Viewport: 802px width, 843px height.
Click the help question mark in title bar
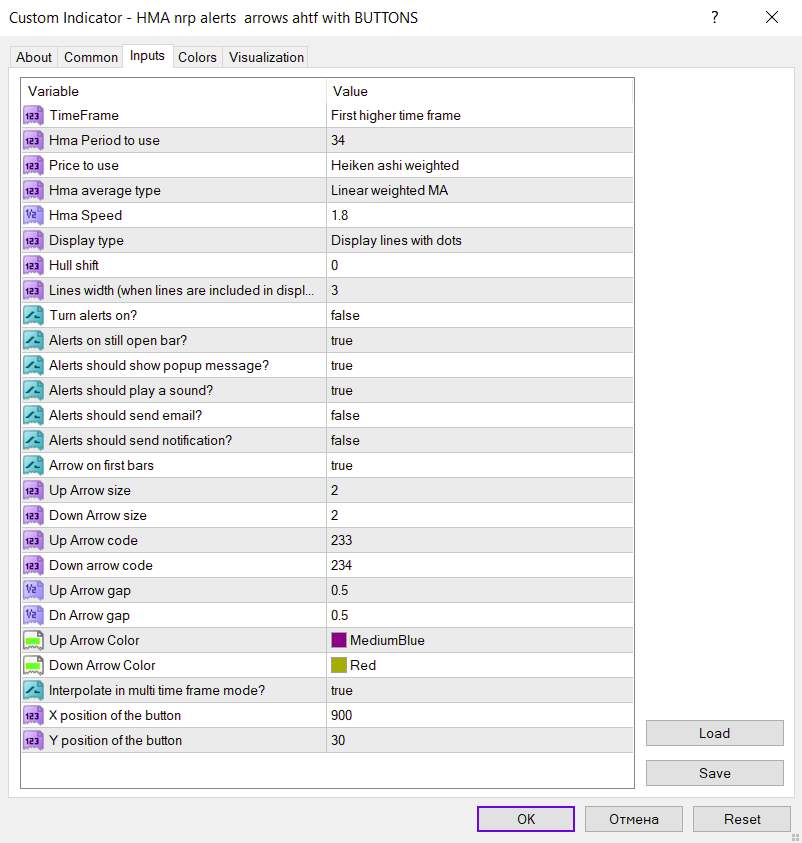(714, 18)
